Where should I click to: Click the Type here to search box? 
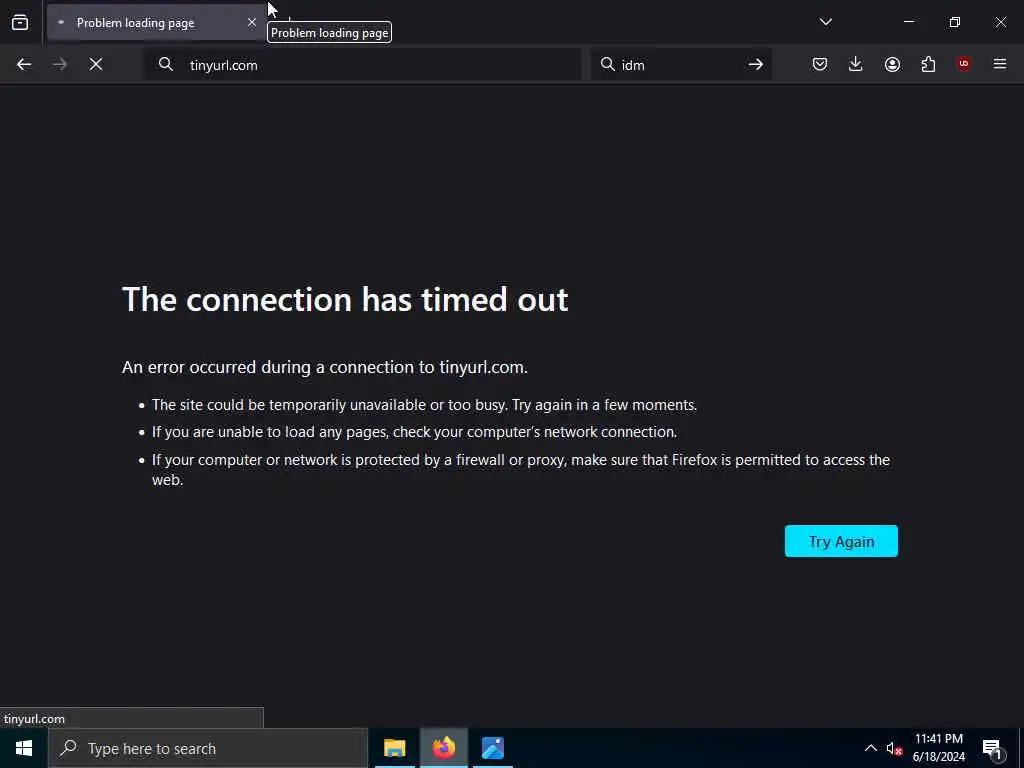(x=208, y=748)
